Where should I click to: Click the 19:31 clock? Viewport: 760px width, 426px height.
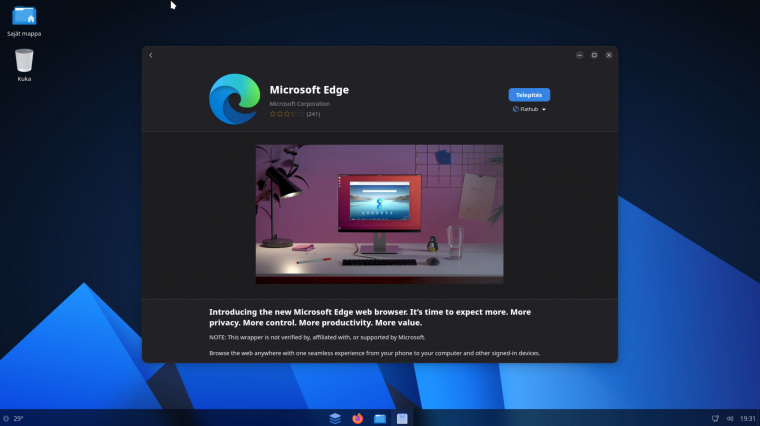[x=747, y=418]
